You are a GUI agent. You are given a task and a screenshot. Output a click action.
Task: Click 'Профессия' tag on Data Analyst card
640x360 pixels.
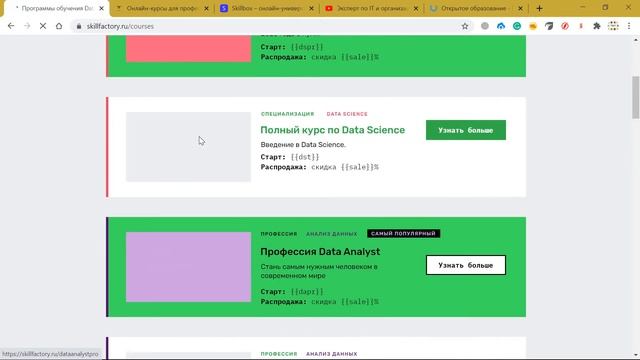click(x=279, y=234)
